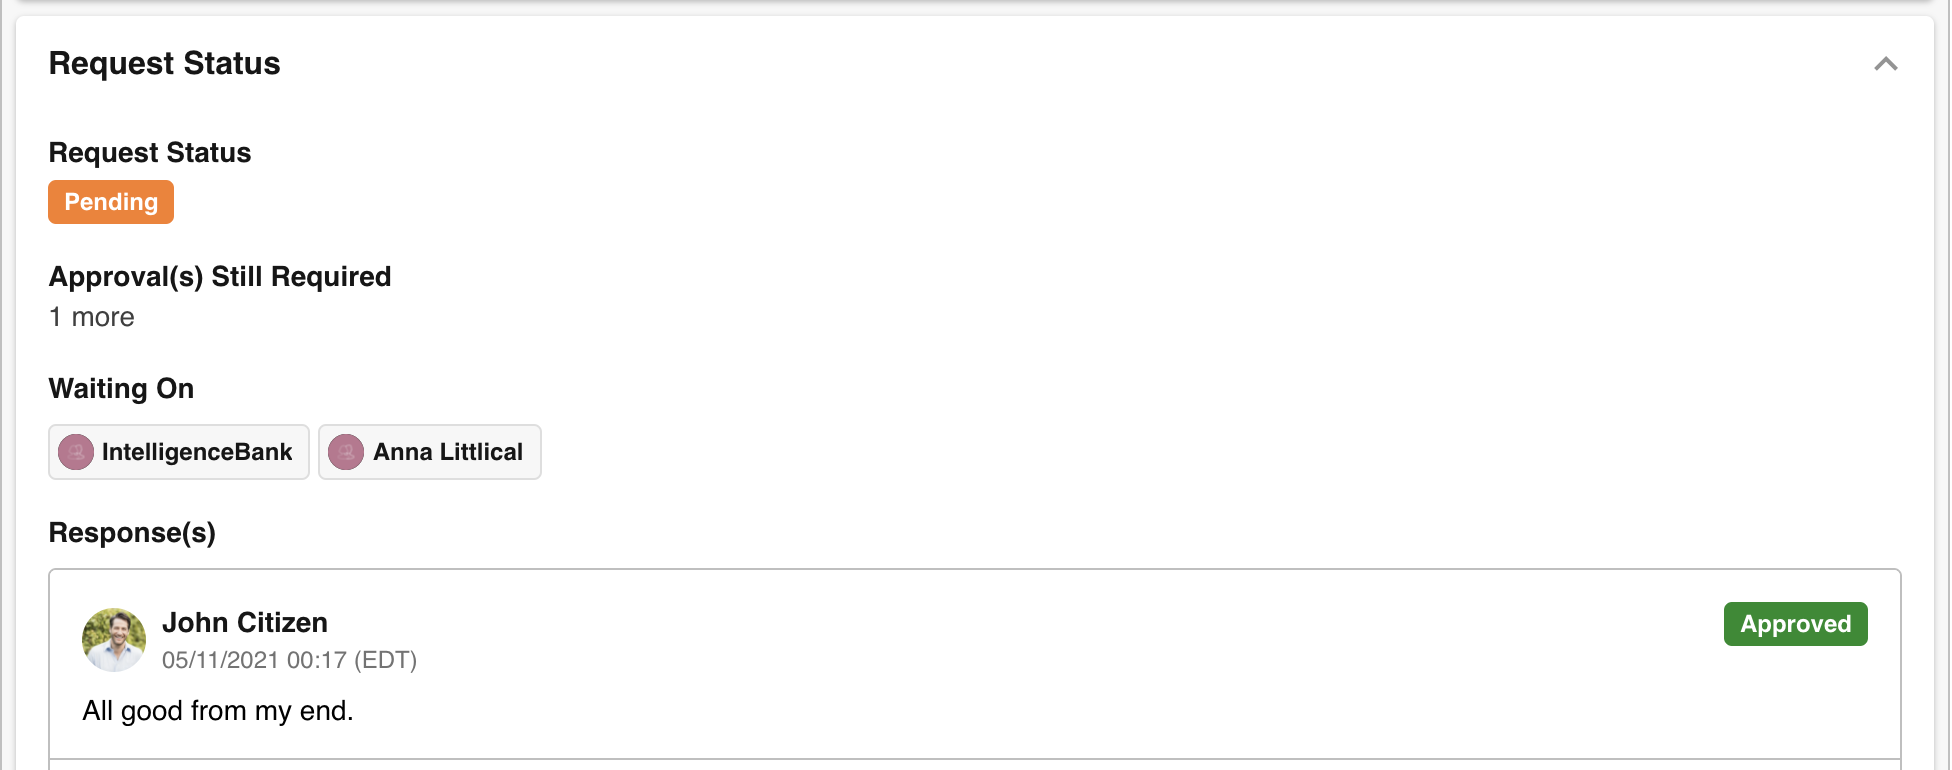Open John Citizen's name link
Screen dimensions: 1952x770
245,622
